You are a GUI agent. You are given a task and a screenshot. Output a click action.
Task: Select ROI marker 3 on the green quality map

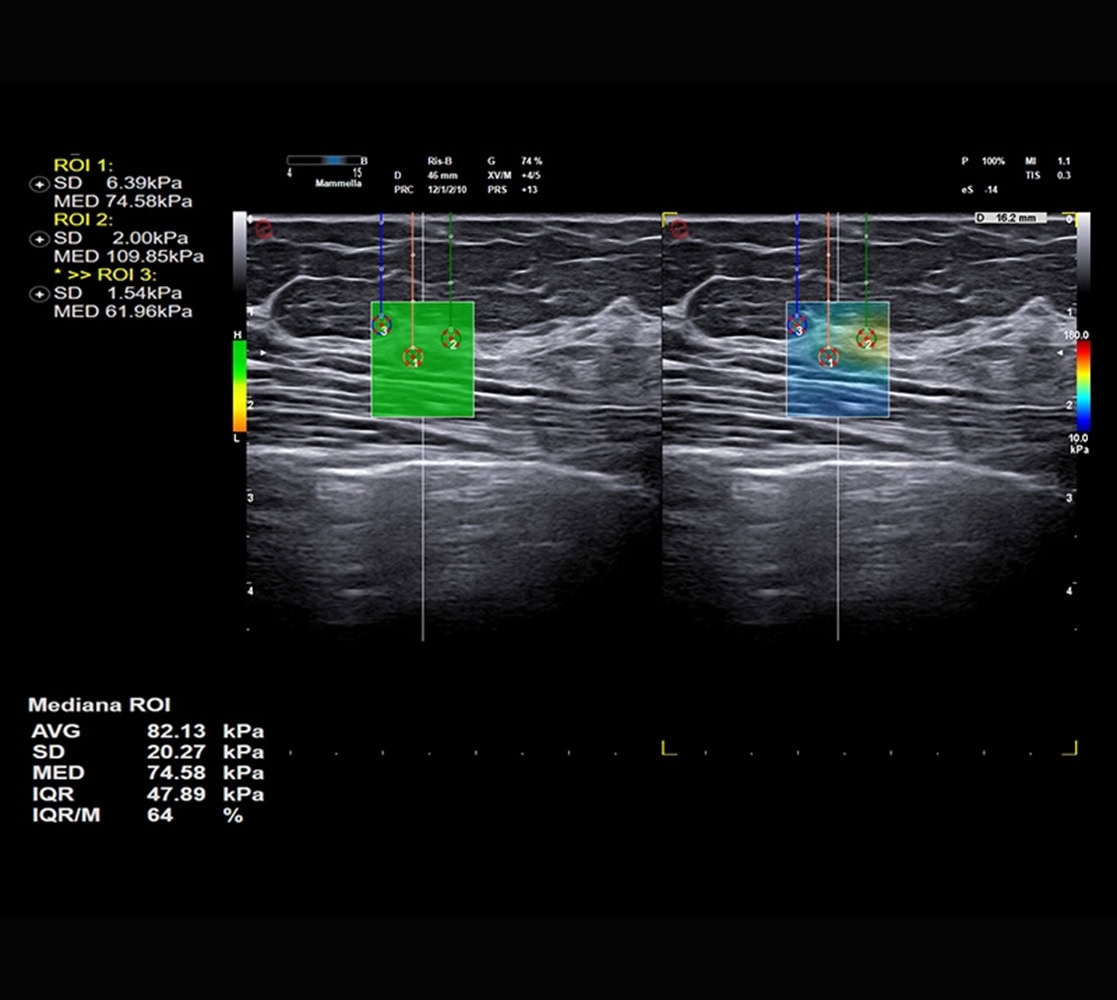click(382, 325)
